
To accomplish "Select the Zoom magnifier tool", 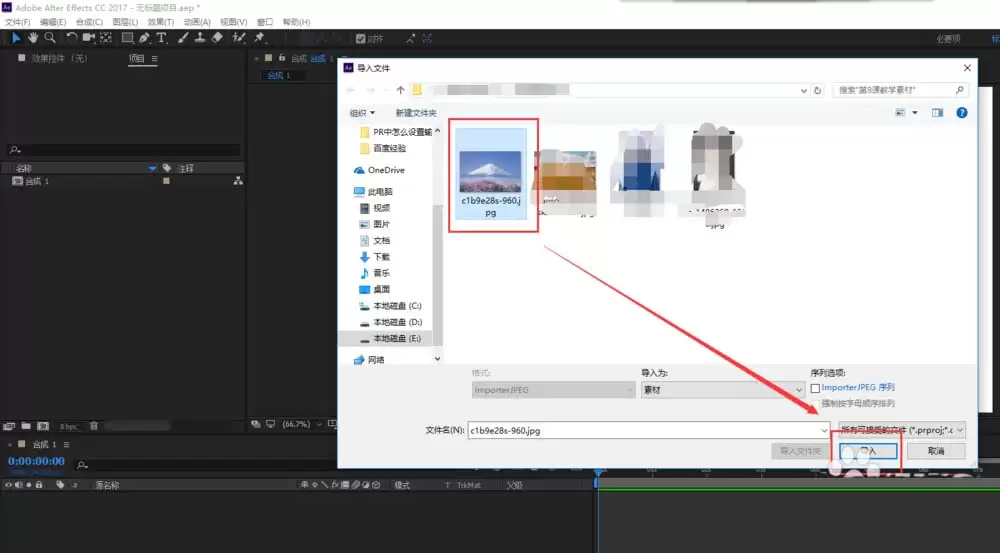I will click(x=50, y=38).
